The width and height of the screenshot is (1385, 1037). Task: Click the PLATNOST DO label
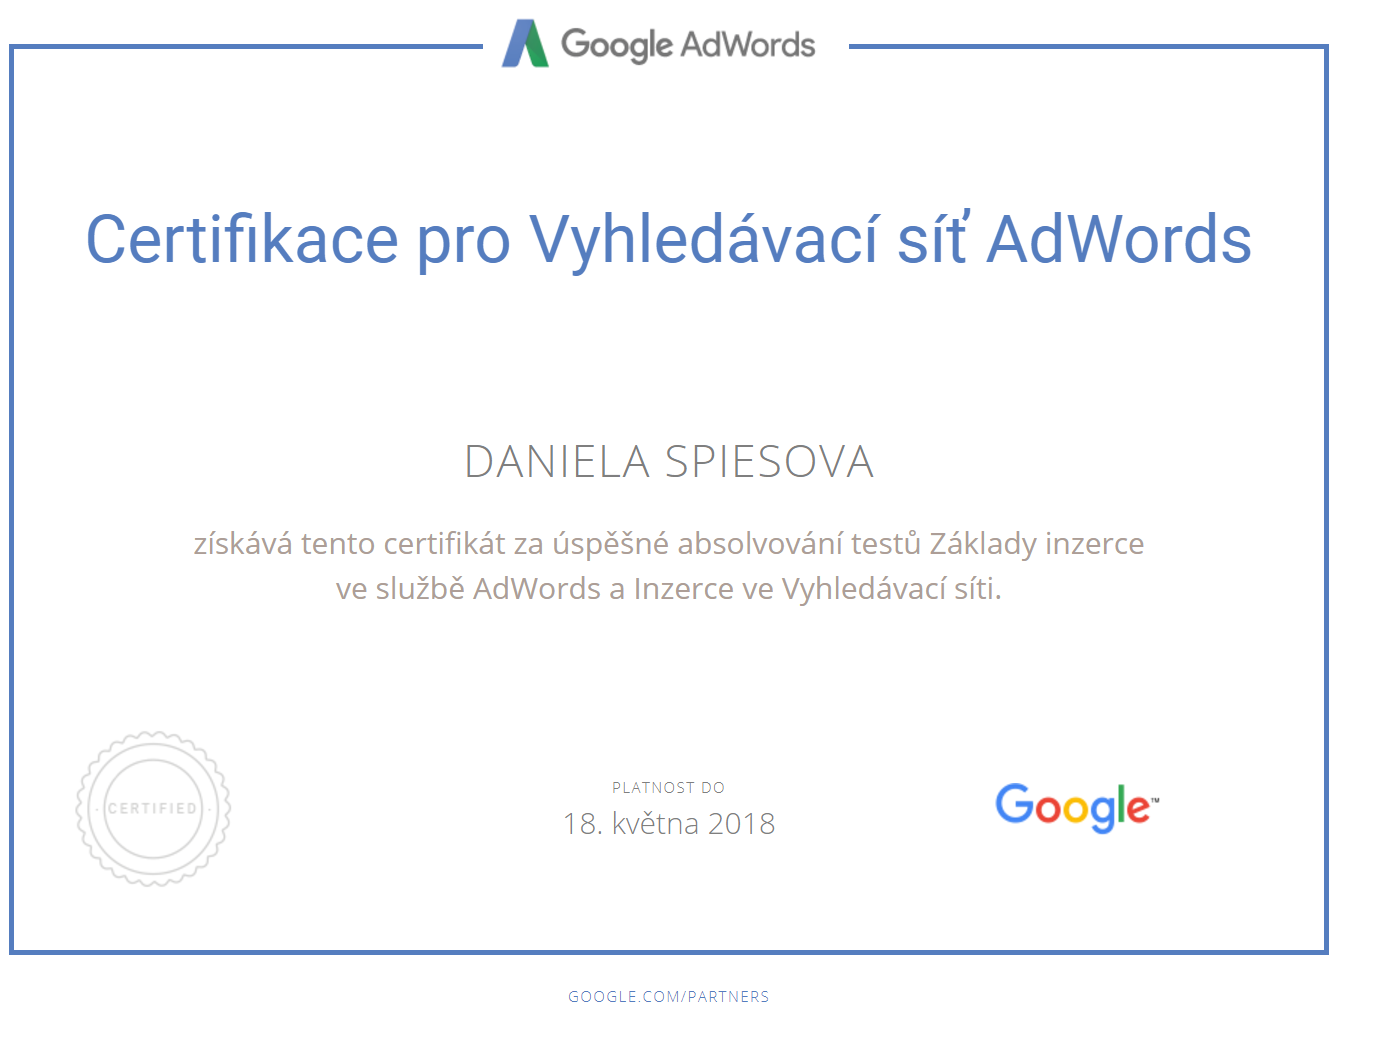(668, 788)
